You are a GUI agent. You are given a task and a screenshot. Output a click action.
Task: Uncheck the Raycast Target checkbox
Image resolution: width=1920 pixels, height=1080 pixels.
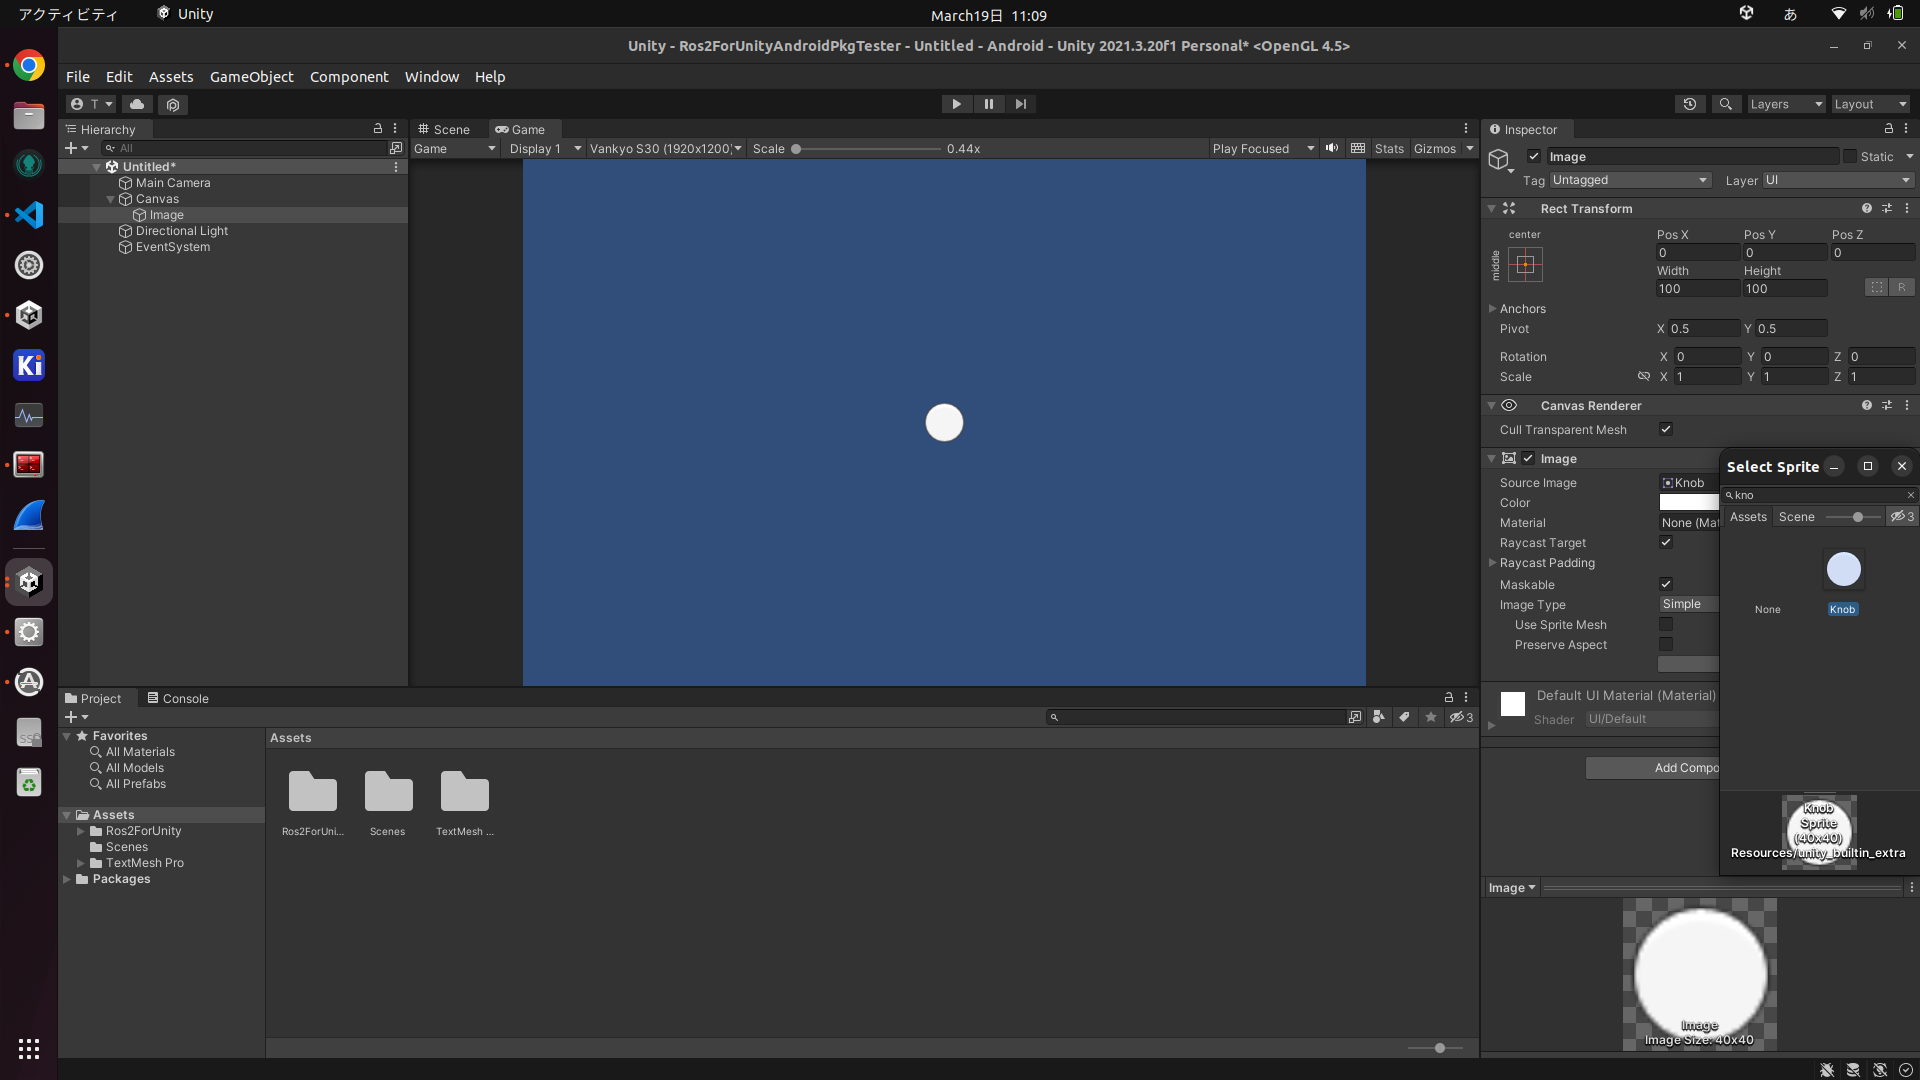pos(1666,543)
